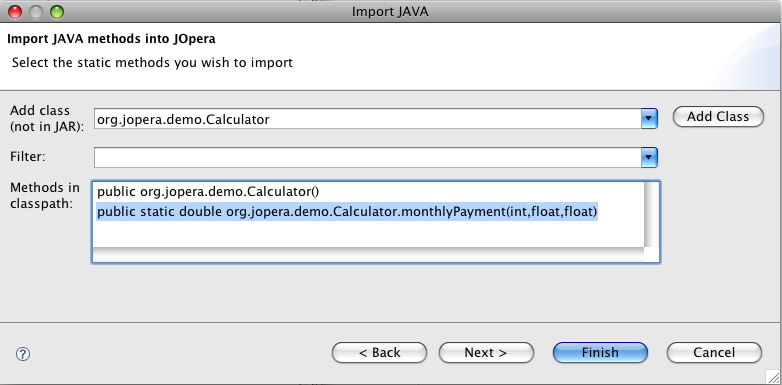
Task: Click the Import JAVA title bar
Action: coord(390,11)
